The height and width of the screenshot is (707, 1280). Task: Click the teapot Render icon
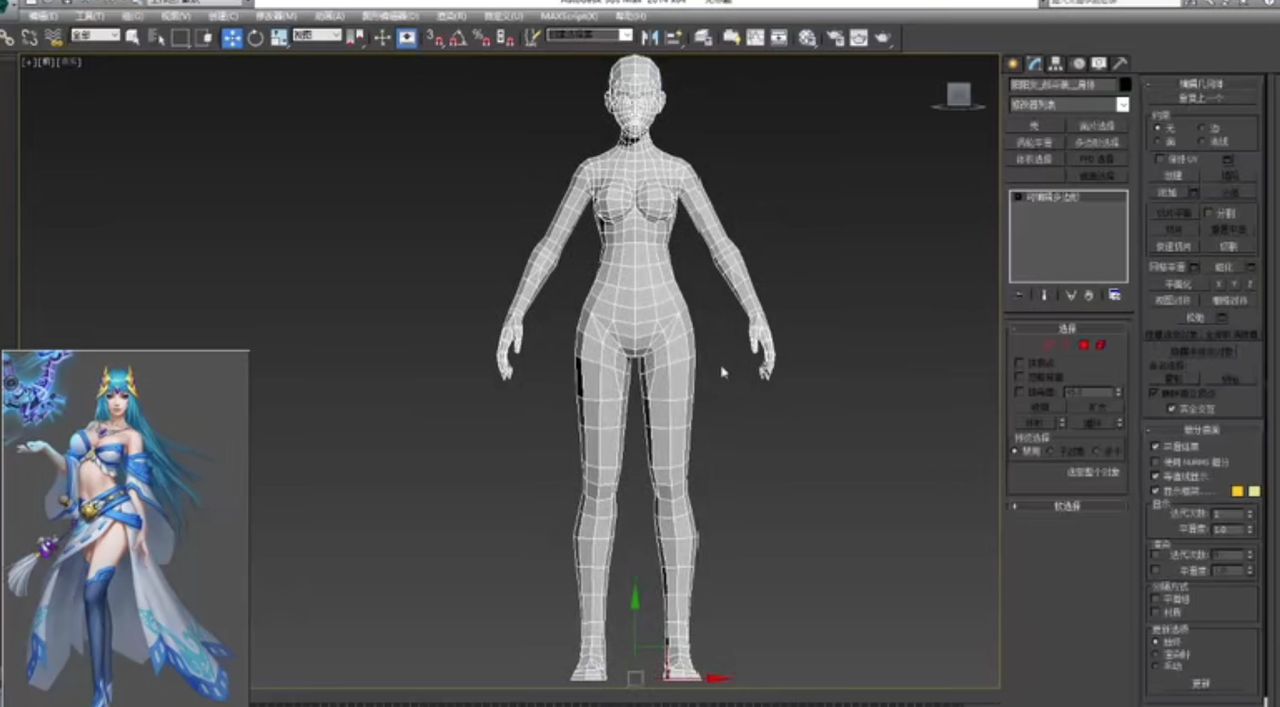click(x=883, y=38)
